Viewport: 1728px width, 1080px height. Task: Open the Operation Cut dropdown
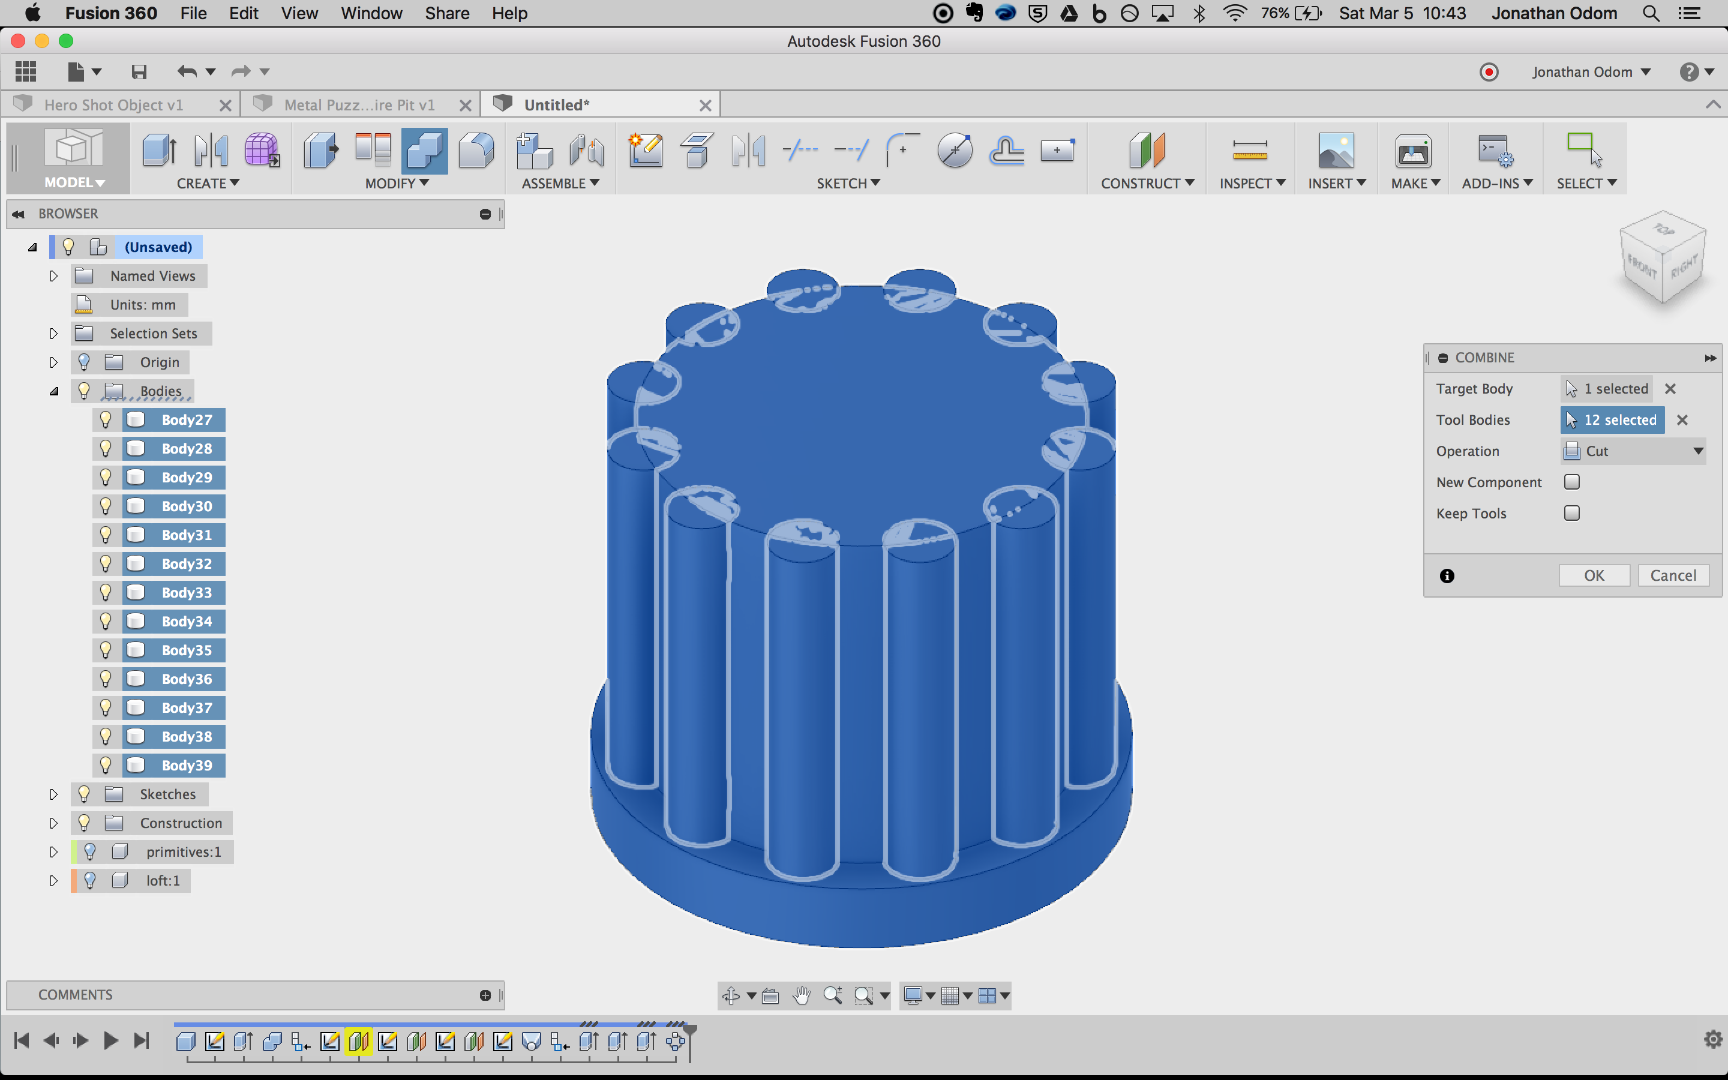(1634, 451)
